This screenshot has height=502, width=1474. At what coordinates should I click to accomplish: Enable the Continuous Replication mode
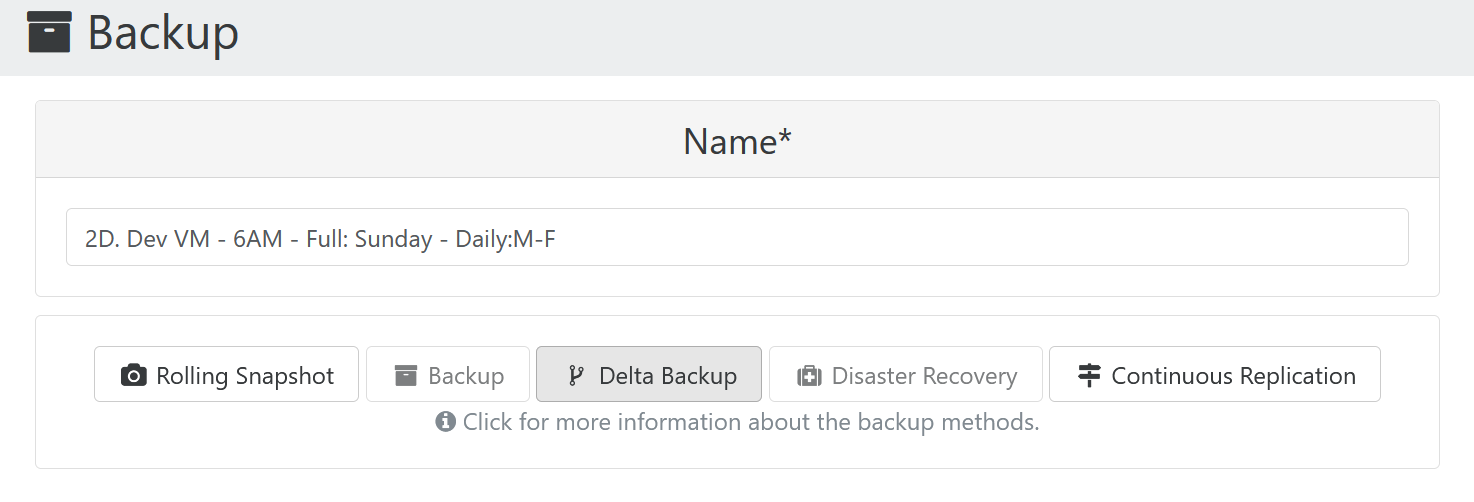click(1215, 374)
